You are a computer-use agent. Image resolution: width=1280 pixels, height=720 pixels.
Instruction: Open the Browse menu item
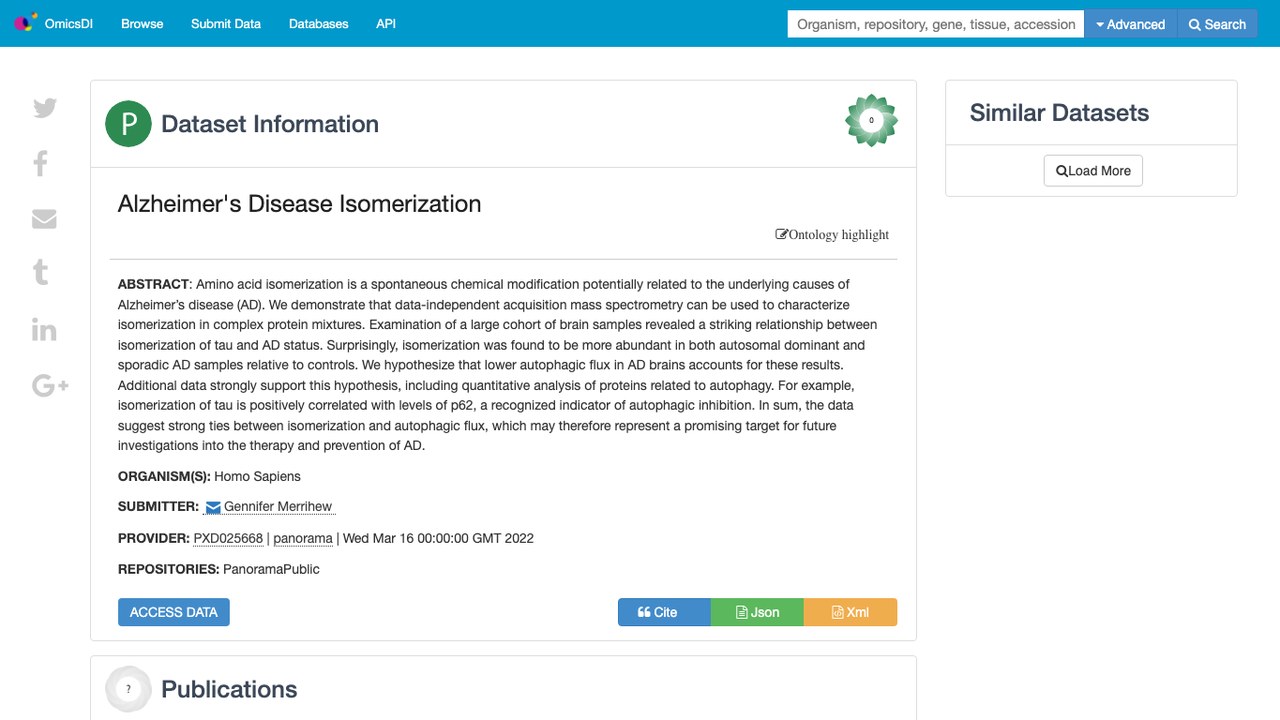[x=142, y=24]
